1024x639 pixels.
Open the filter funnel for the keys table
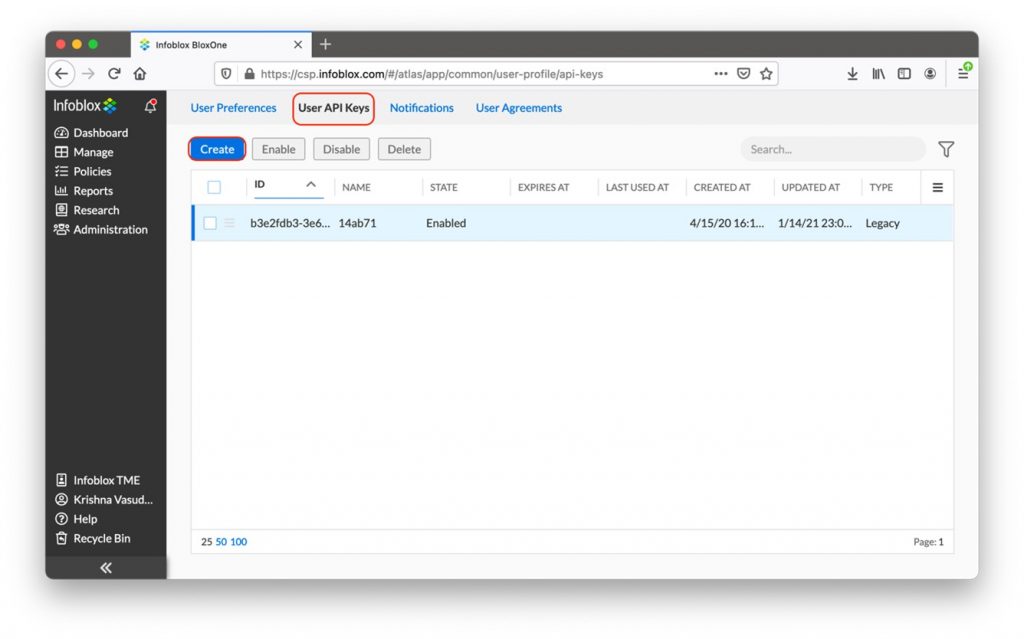coord(945,148)
